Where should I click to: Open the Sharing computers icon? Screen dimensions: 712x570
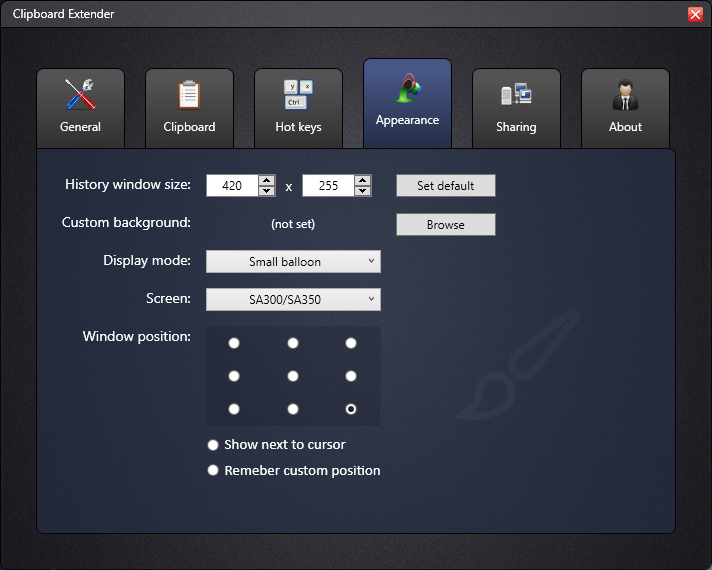coord(516,94)
